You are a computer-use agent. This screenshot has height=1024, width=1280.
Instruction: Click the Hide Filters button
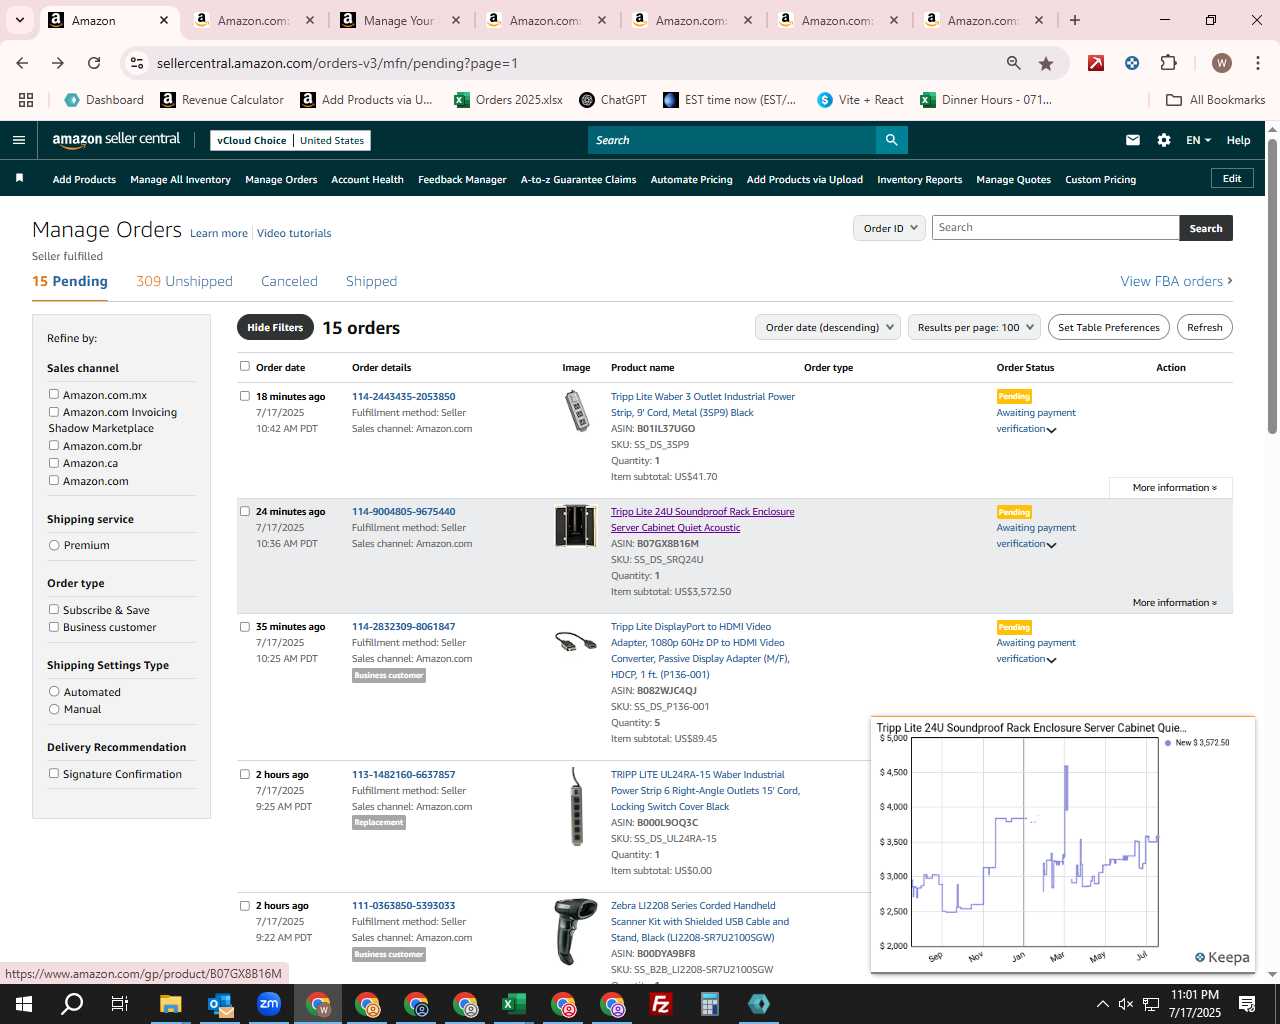pos(275,327)
